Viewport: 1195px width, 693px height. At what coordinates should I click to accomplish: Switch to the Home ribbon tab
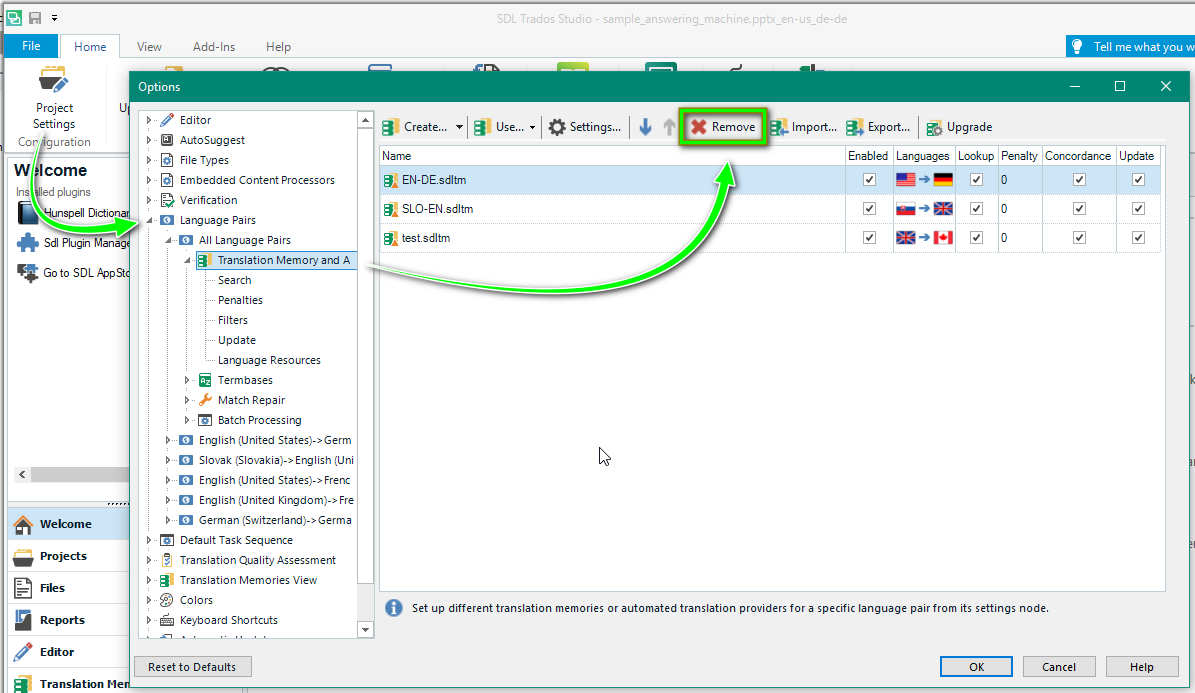click(90, 47)
